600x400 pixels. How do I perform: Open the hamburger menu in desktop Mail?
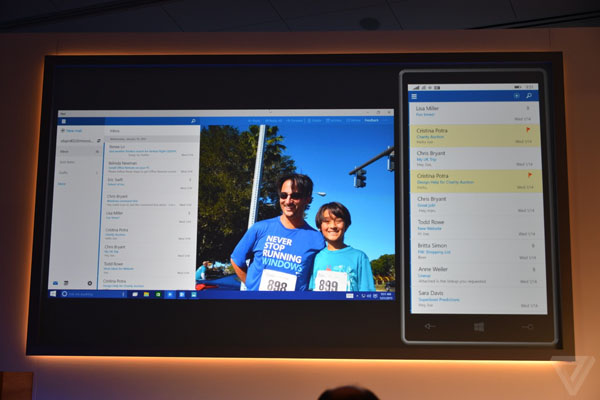(x=64, y=121)
